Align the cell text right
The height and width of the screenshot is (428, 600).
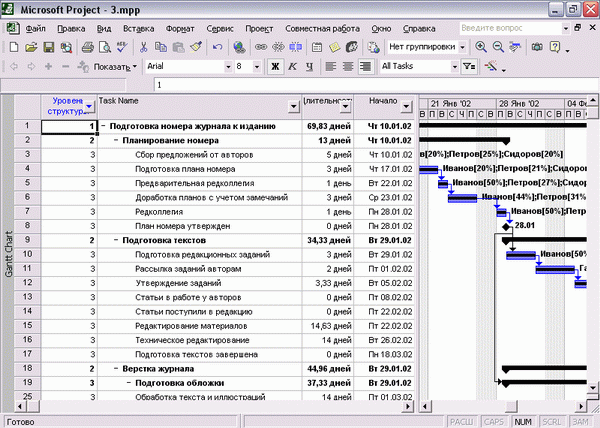coord(365,67)
